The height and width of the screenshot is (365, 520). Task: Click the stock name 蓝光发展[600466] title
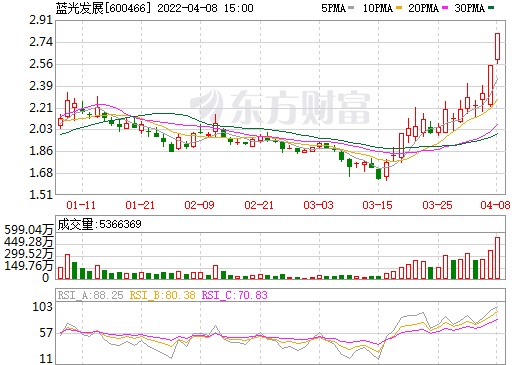103,8
